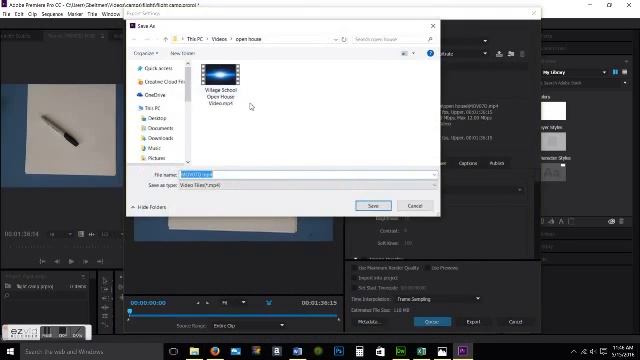Open the address bar history dropdown
Viewport: 640px width, 360px height.
point(336,39)
